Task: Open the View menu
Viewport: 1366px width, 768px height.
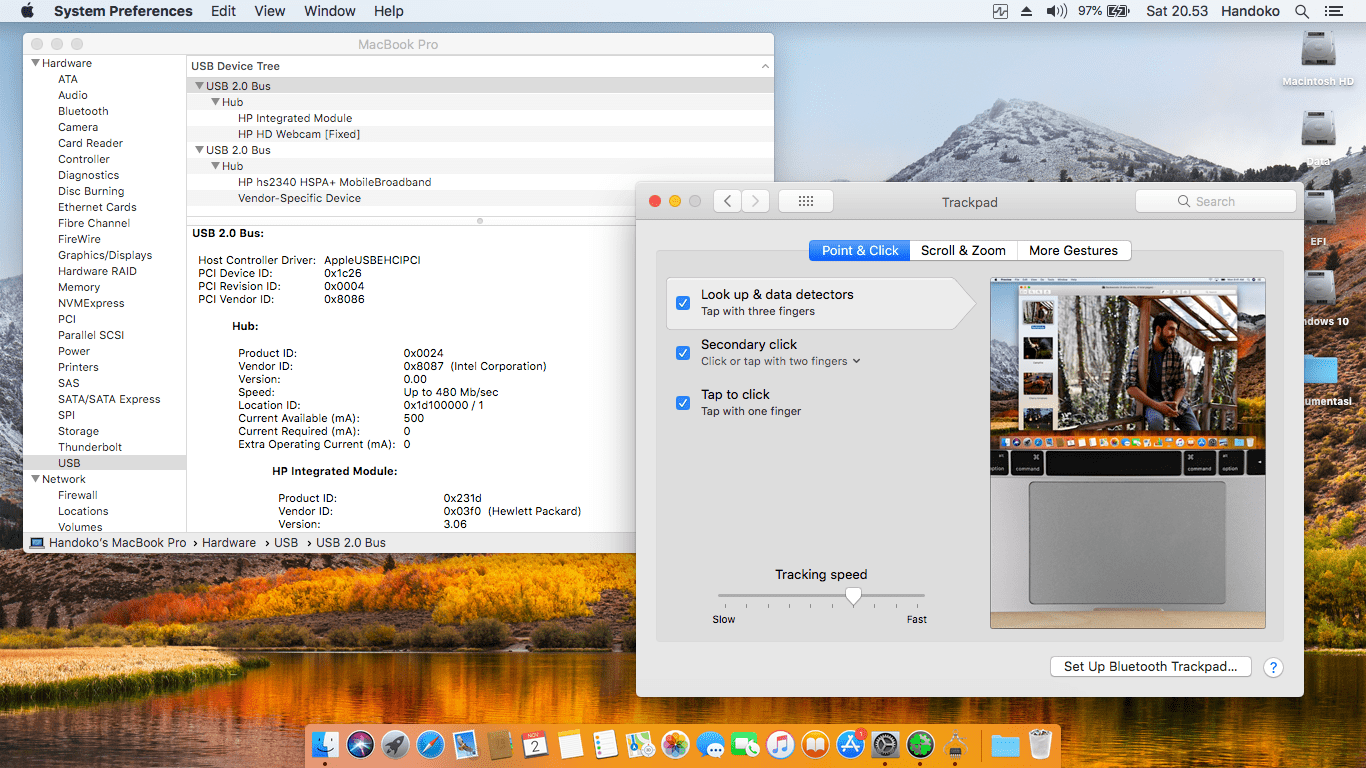Action: coord(270,11)
